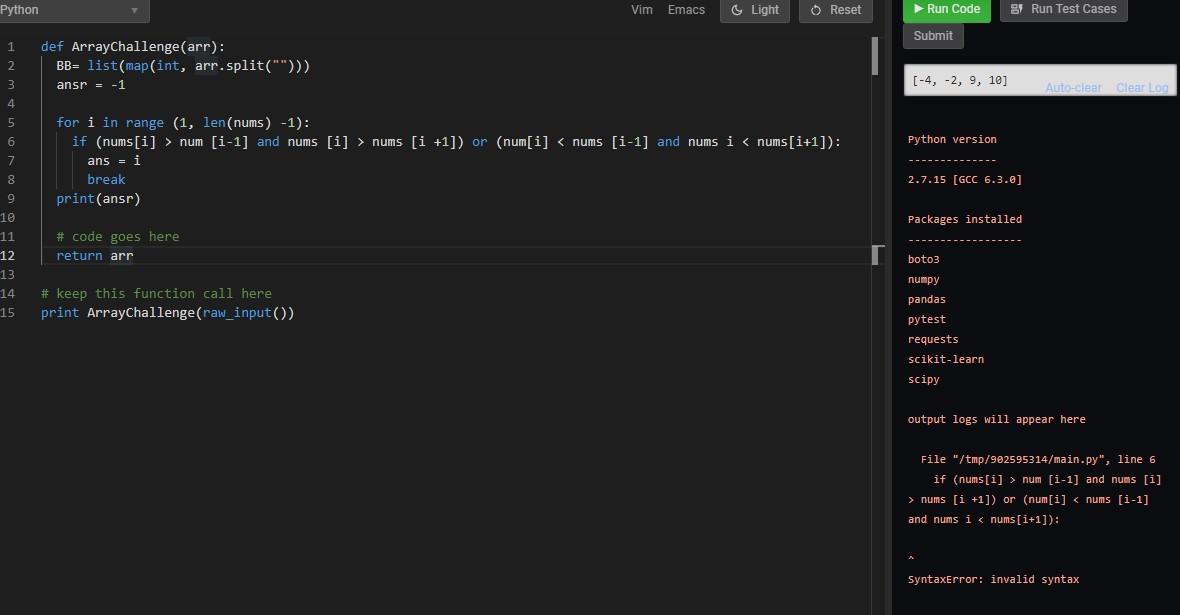This screenshot has width=1180, height=615.
Task: Reset the code editor contents
Action: tap(835, 10)
